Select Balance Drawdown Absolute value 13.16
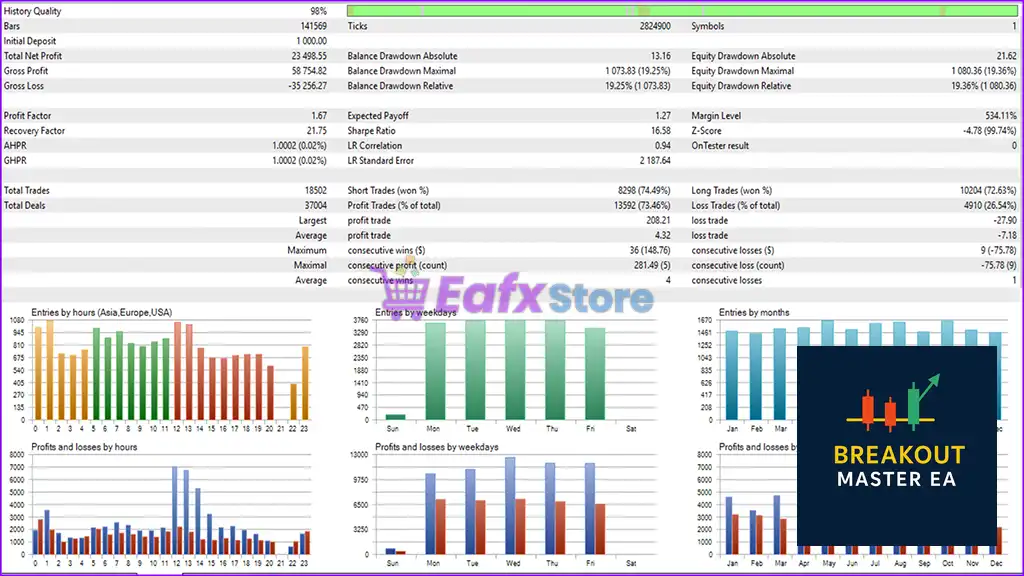 coord(660,56)
